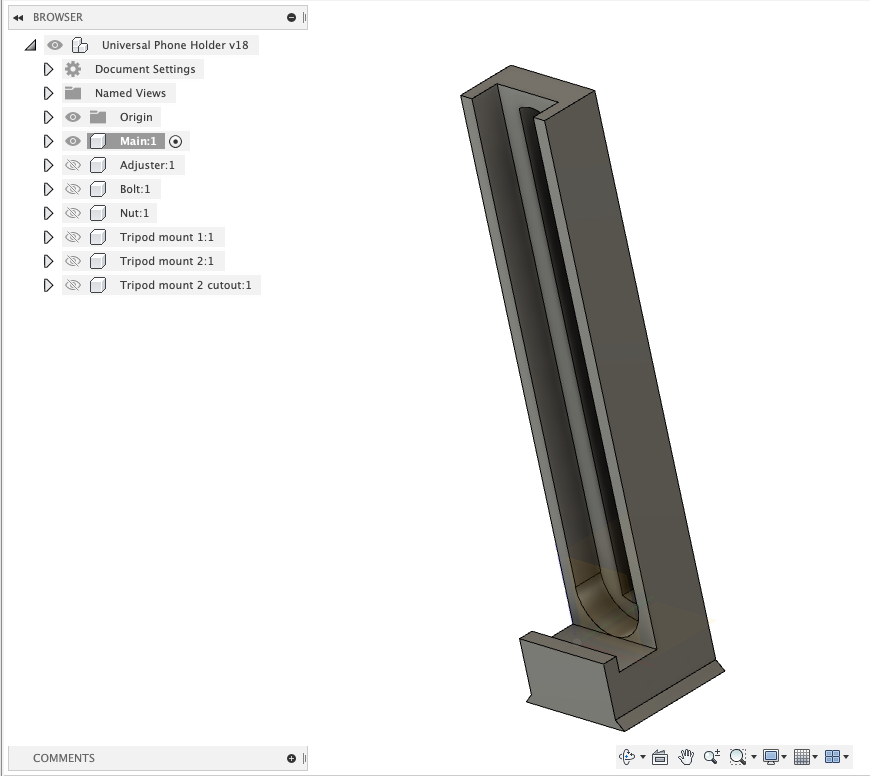Screen dimensions: 870x776
Task: Select Adjuster:1 label
Action: coord(147,165)
